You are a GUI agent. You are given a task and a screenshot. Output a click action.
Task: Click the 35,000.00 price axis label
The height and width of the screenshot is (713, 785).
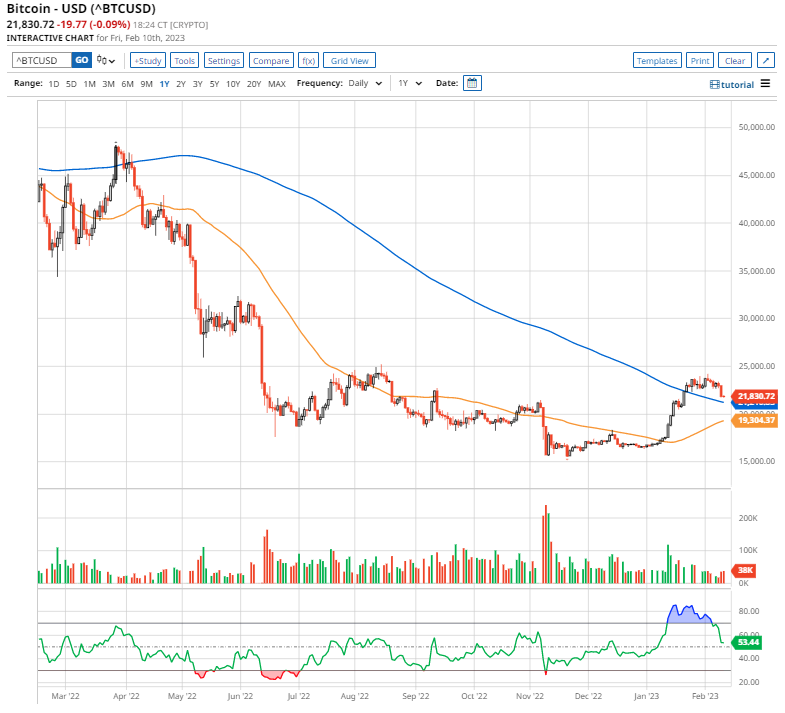coord(756,271)
